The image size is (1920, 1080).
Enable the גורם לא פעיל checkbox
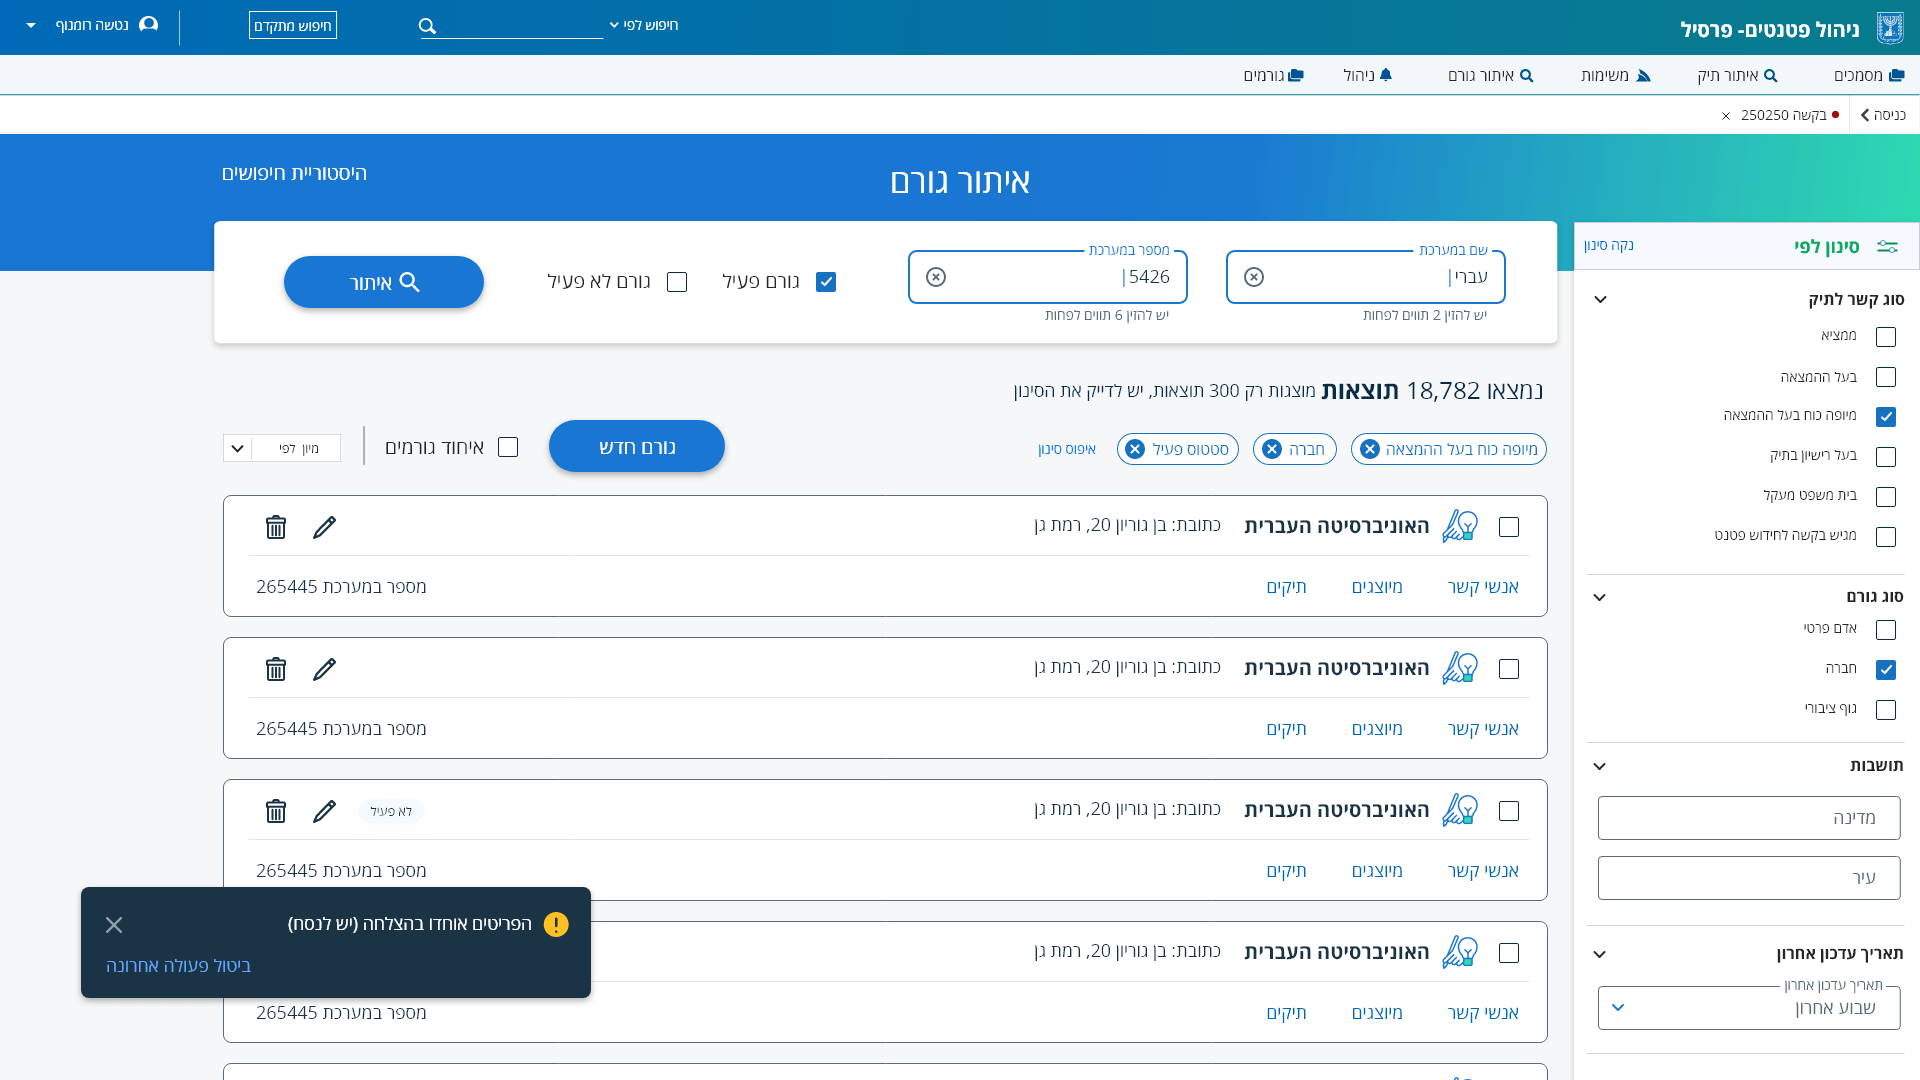(x=677, y=282)
